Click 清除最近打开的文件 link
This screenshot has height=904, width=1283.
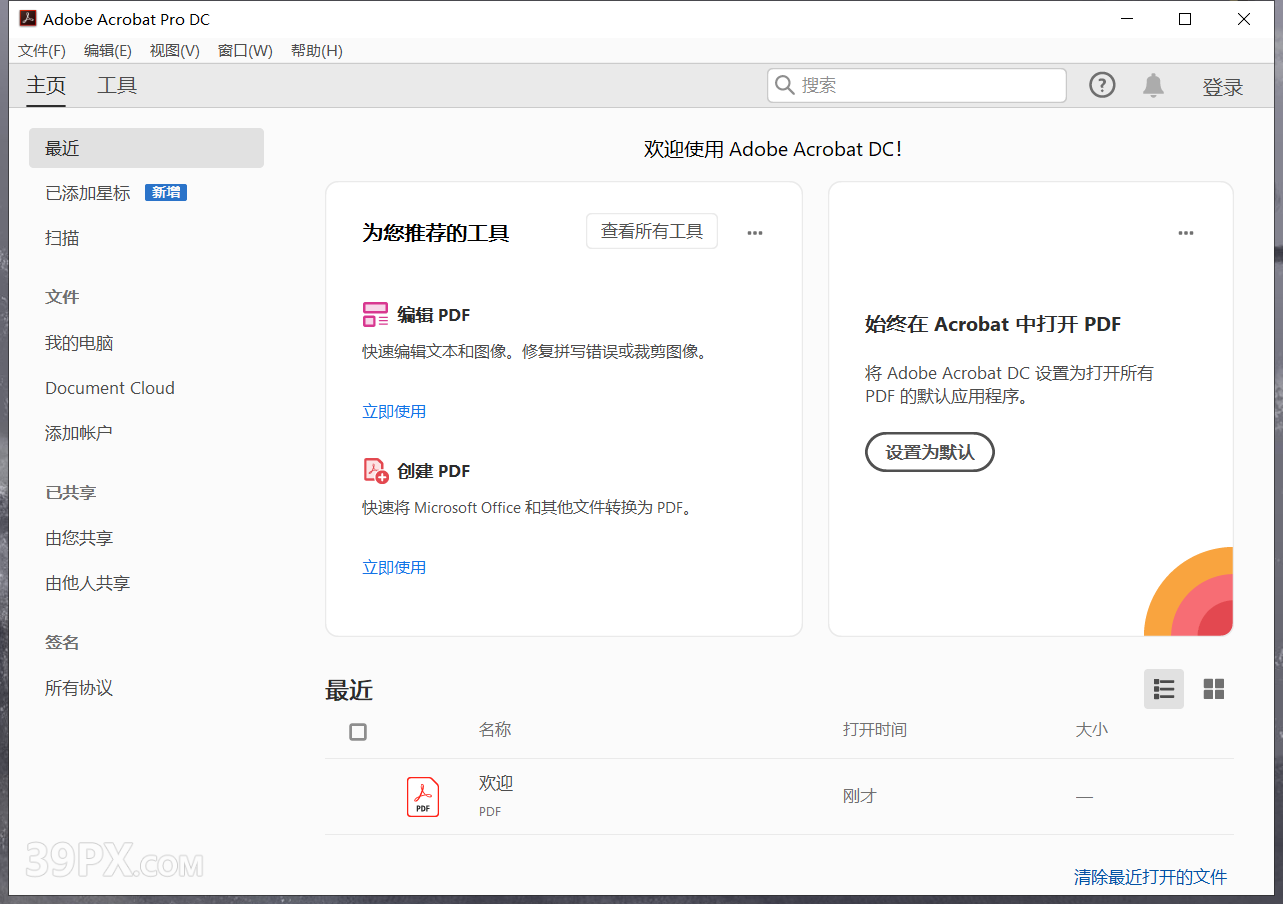pos(1150,877)
